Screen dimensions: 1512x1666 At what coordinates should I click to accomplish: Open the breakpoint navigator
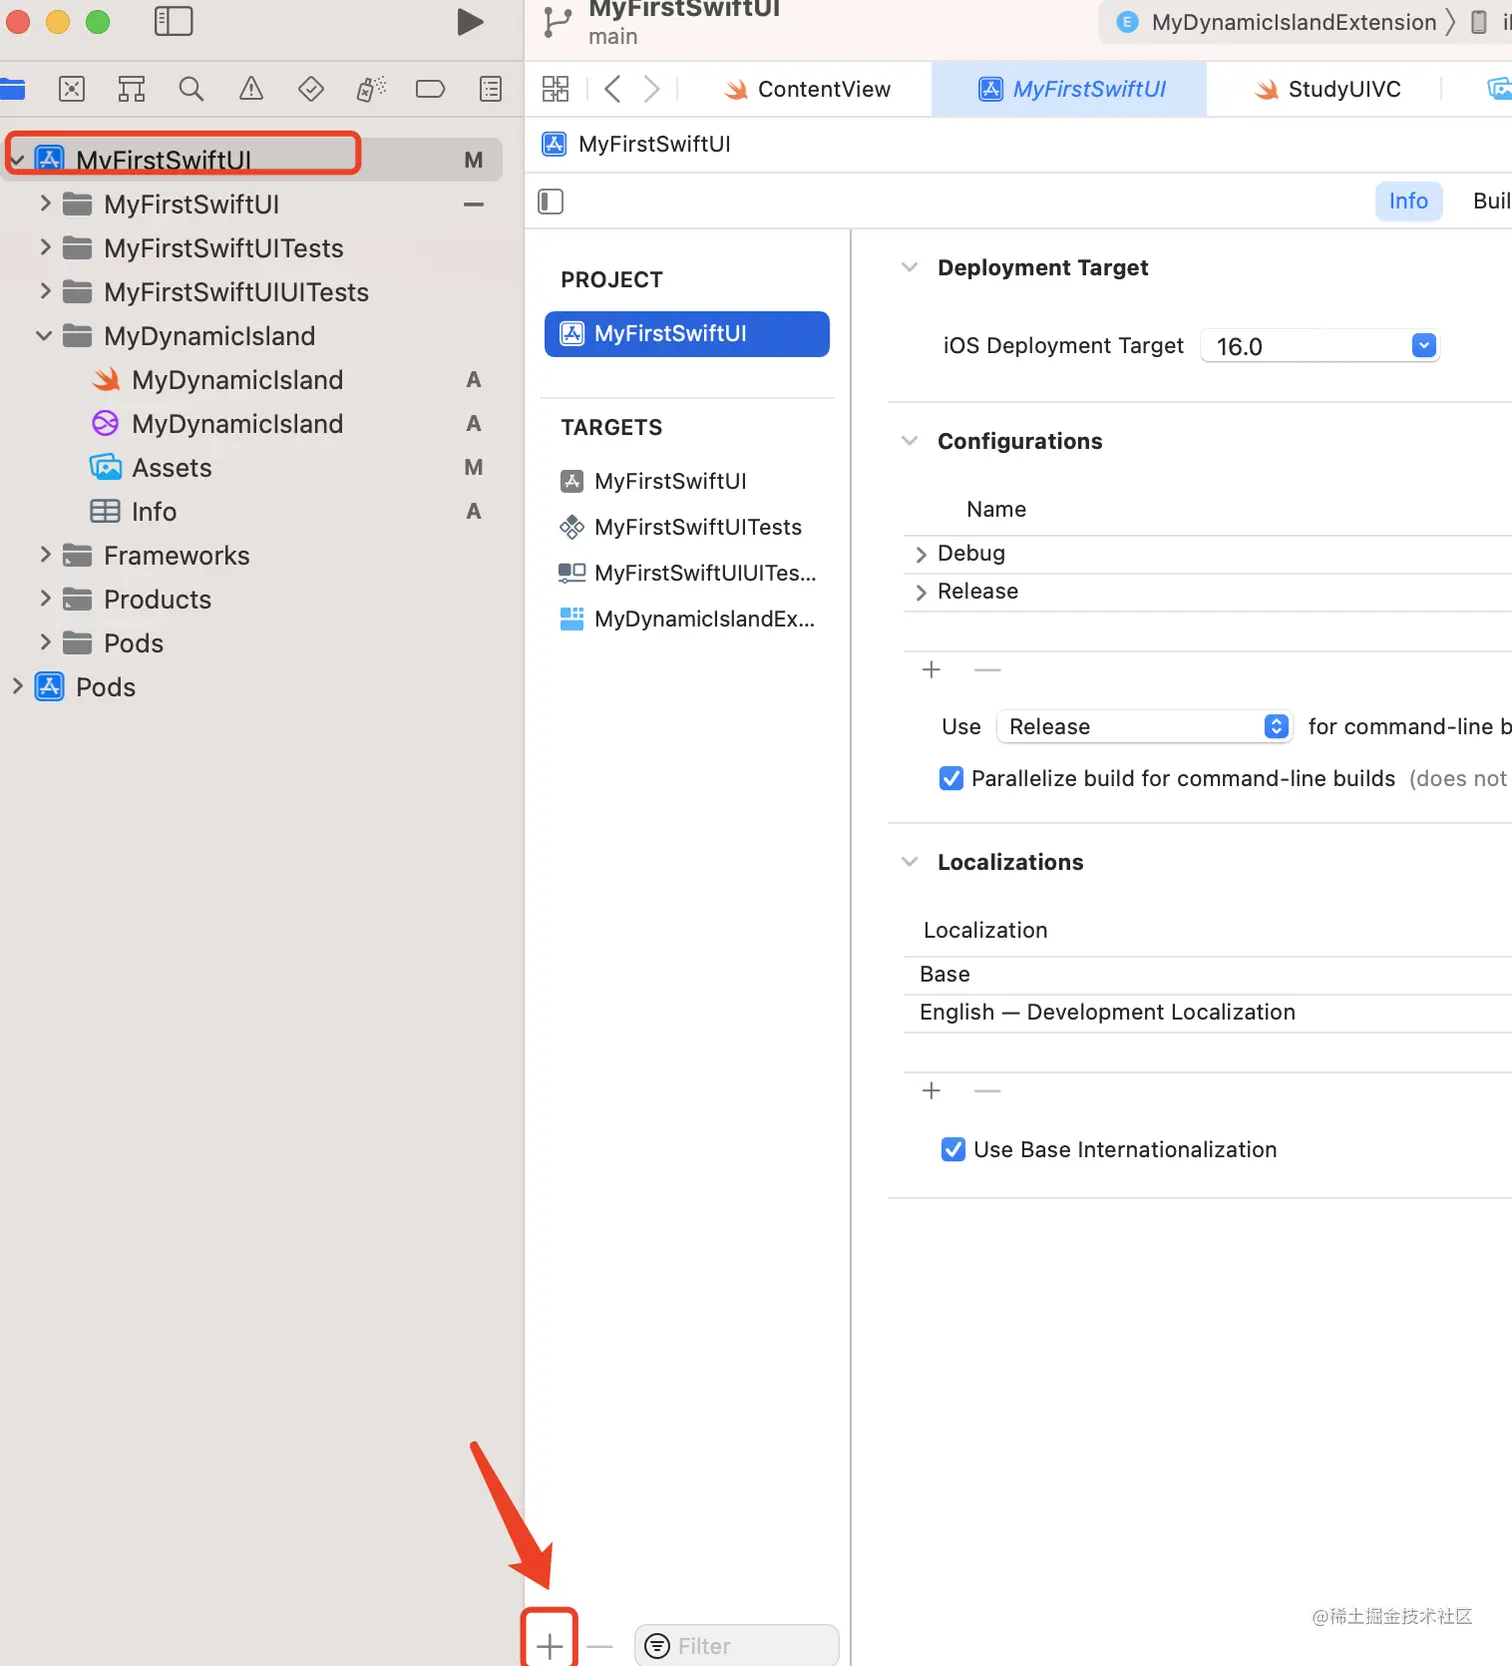430,89
